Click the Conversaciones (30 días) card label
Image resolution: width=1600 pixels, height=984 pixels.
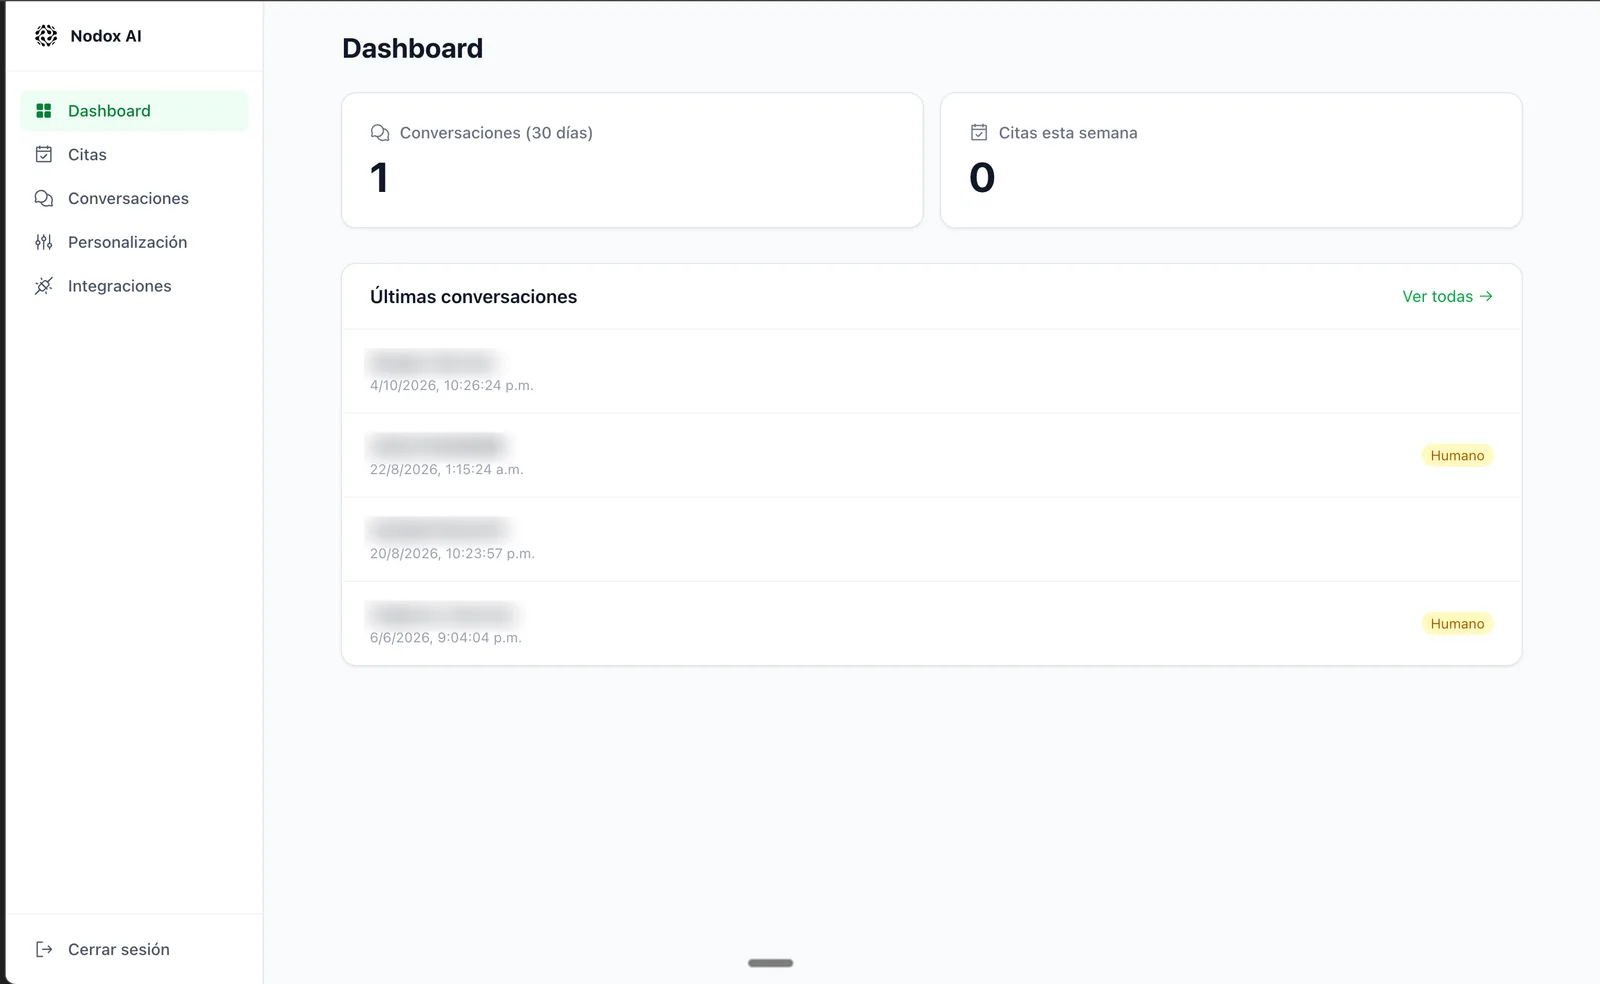click(496, 133)
